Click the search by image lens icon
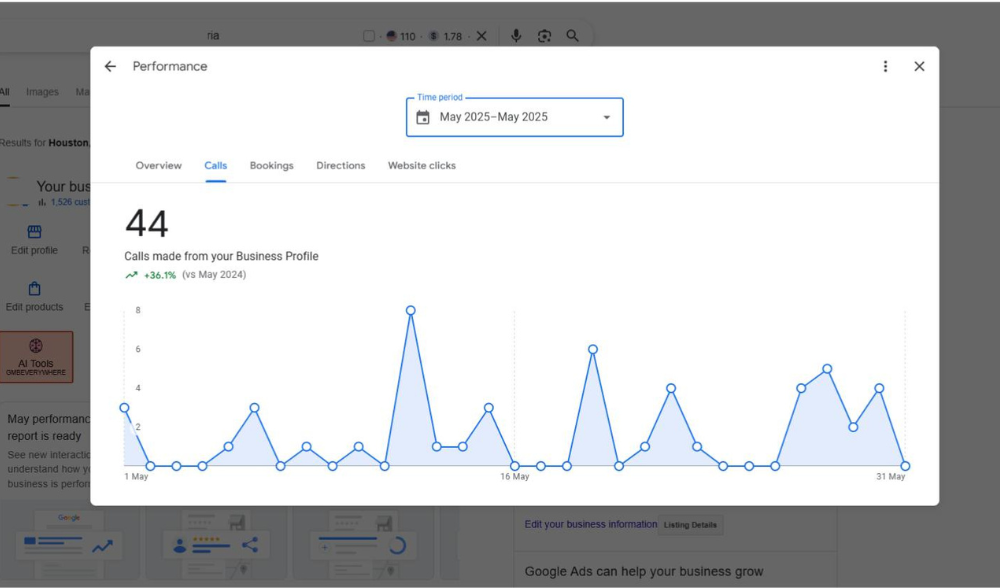The height and width of the screenshot is (588, 1000). tap(544, 36)
